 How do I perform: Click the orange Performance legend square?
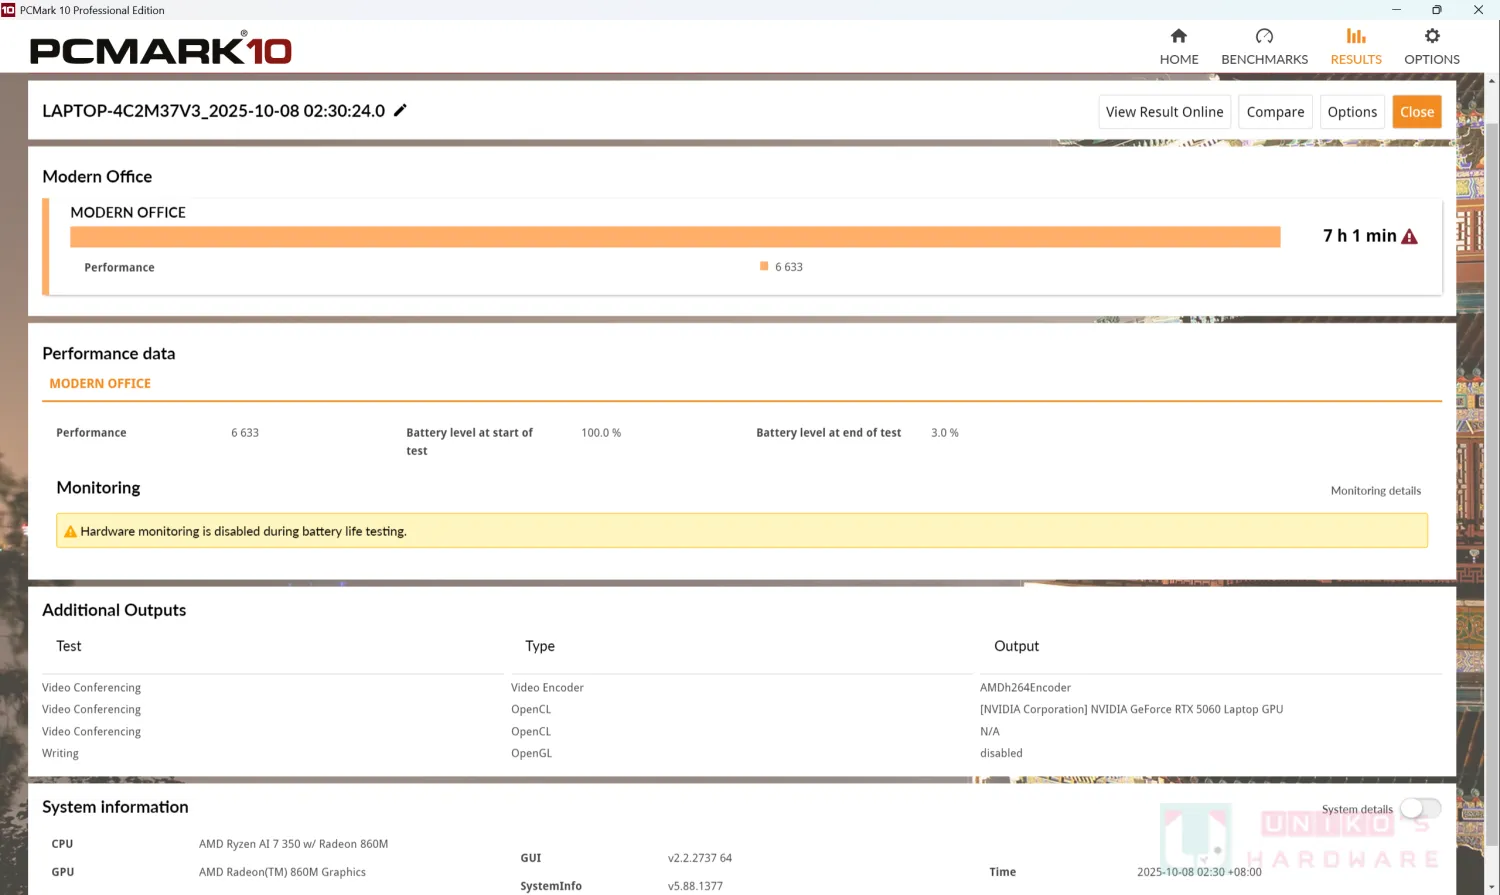[x=764, y=267]
